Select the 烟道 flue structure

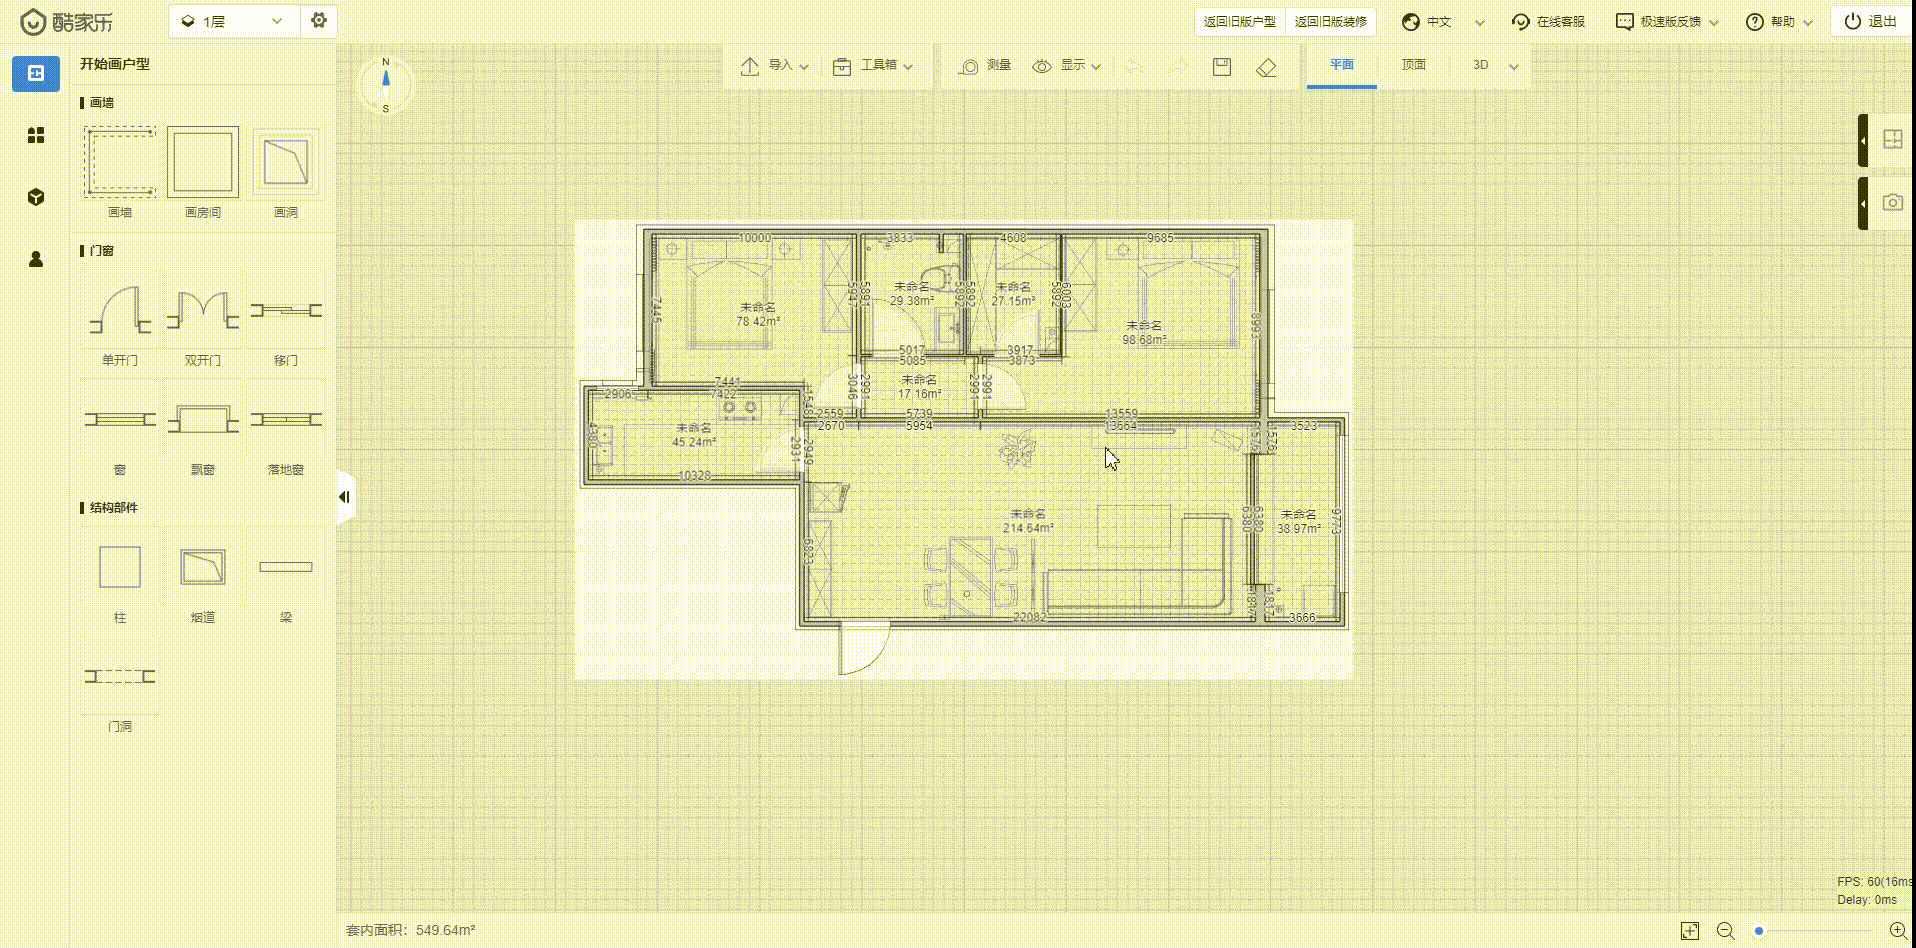click(x=203, y=579)
